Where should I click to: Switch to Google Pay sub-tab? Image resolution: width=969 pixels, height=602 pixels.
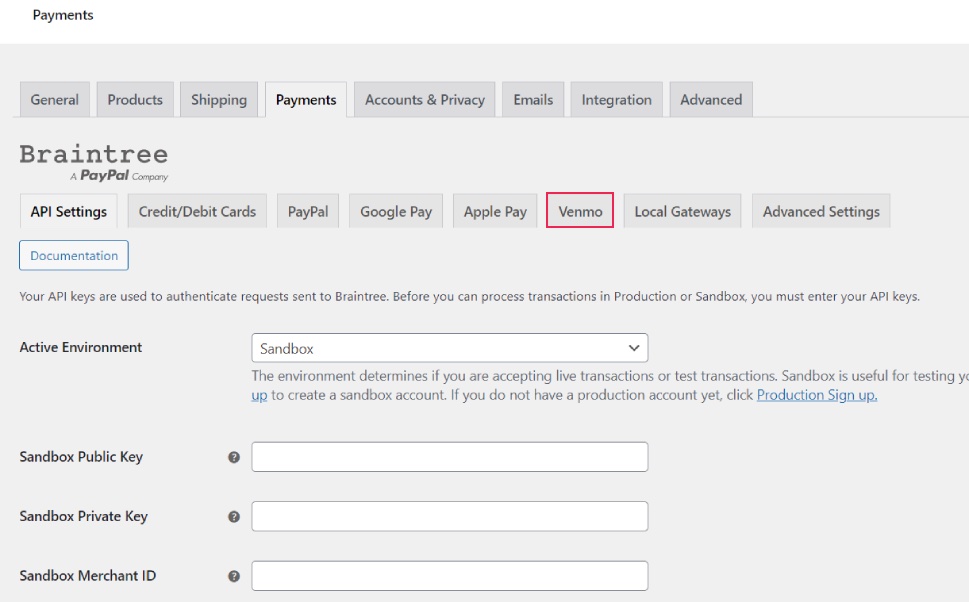[x=396, y=211]
